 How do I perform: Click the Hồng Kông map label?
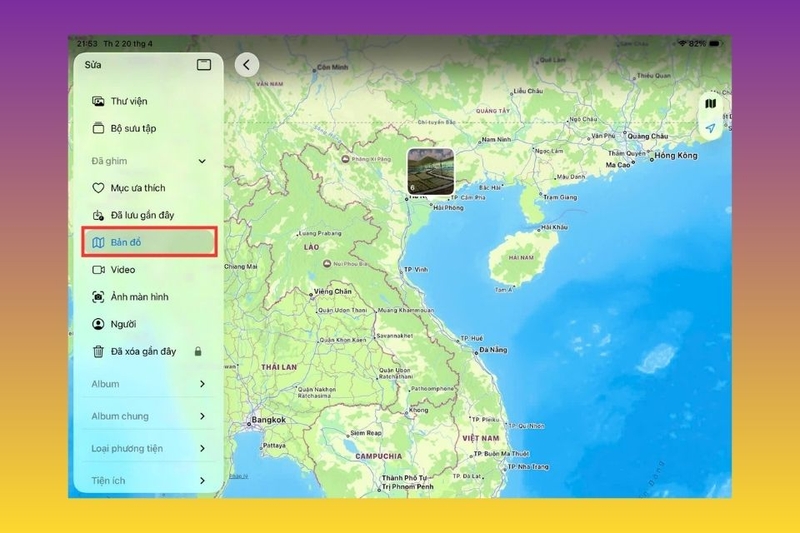(676, 156)
